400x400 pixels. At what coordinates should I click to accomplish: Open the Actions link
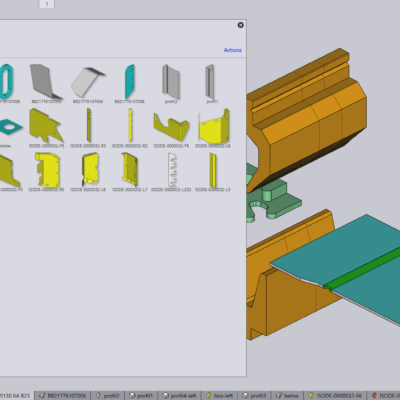click(x=232, y=50)
